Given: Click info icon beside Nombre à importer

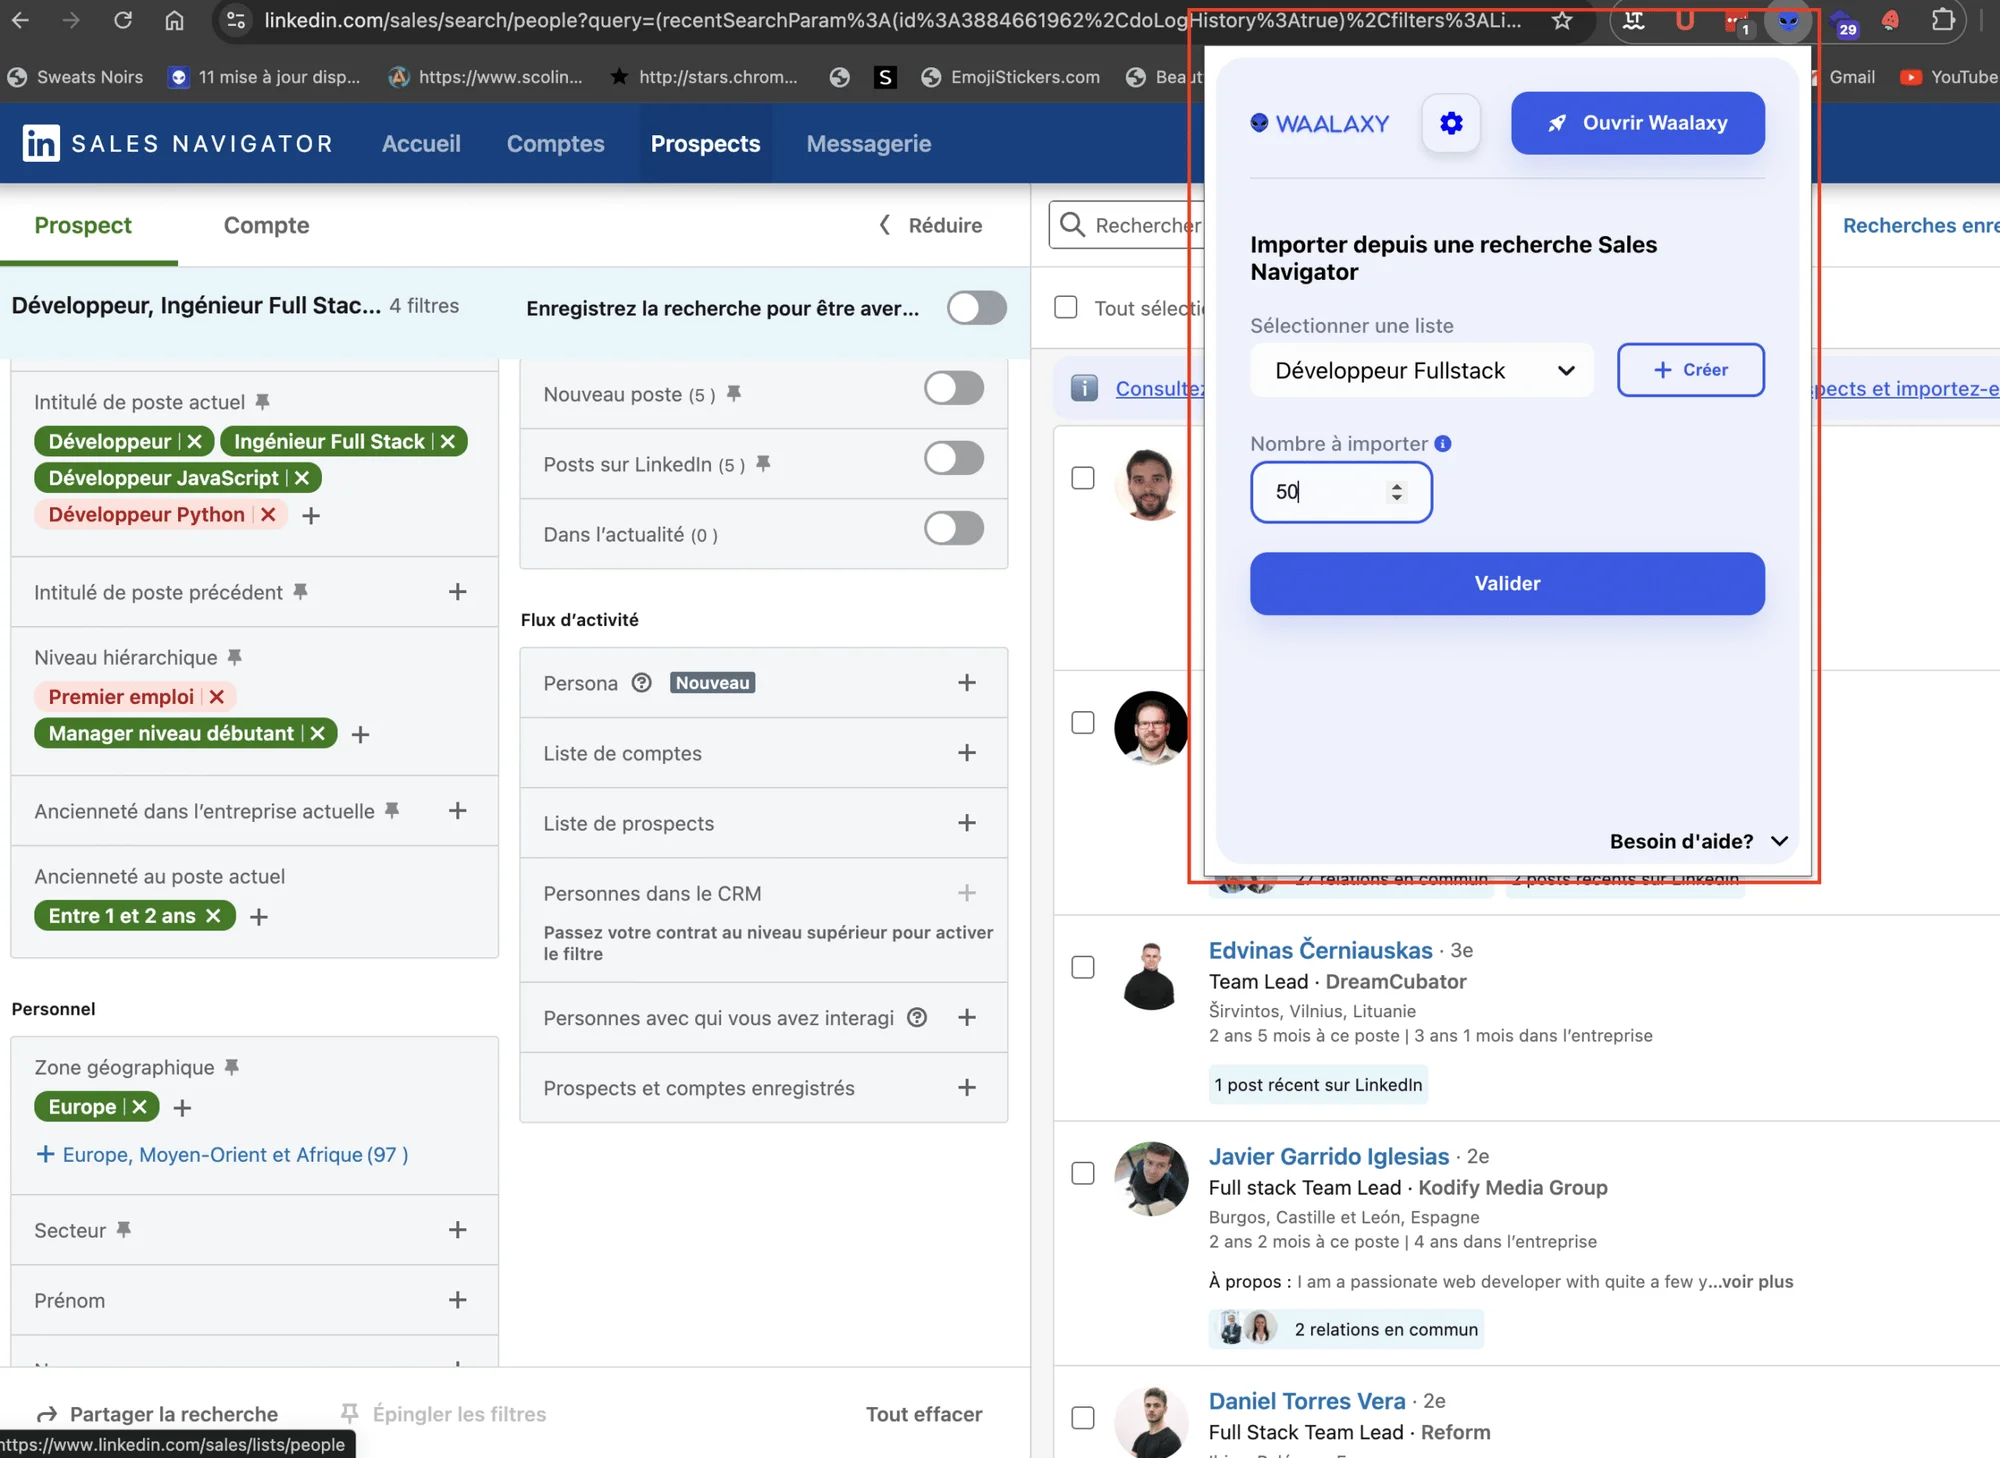Looking at the screenshot, I should [x=1442, y=444].
